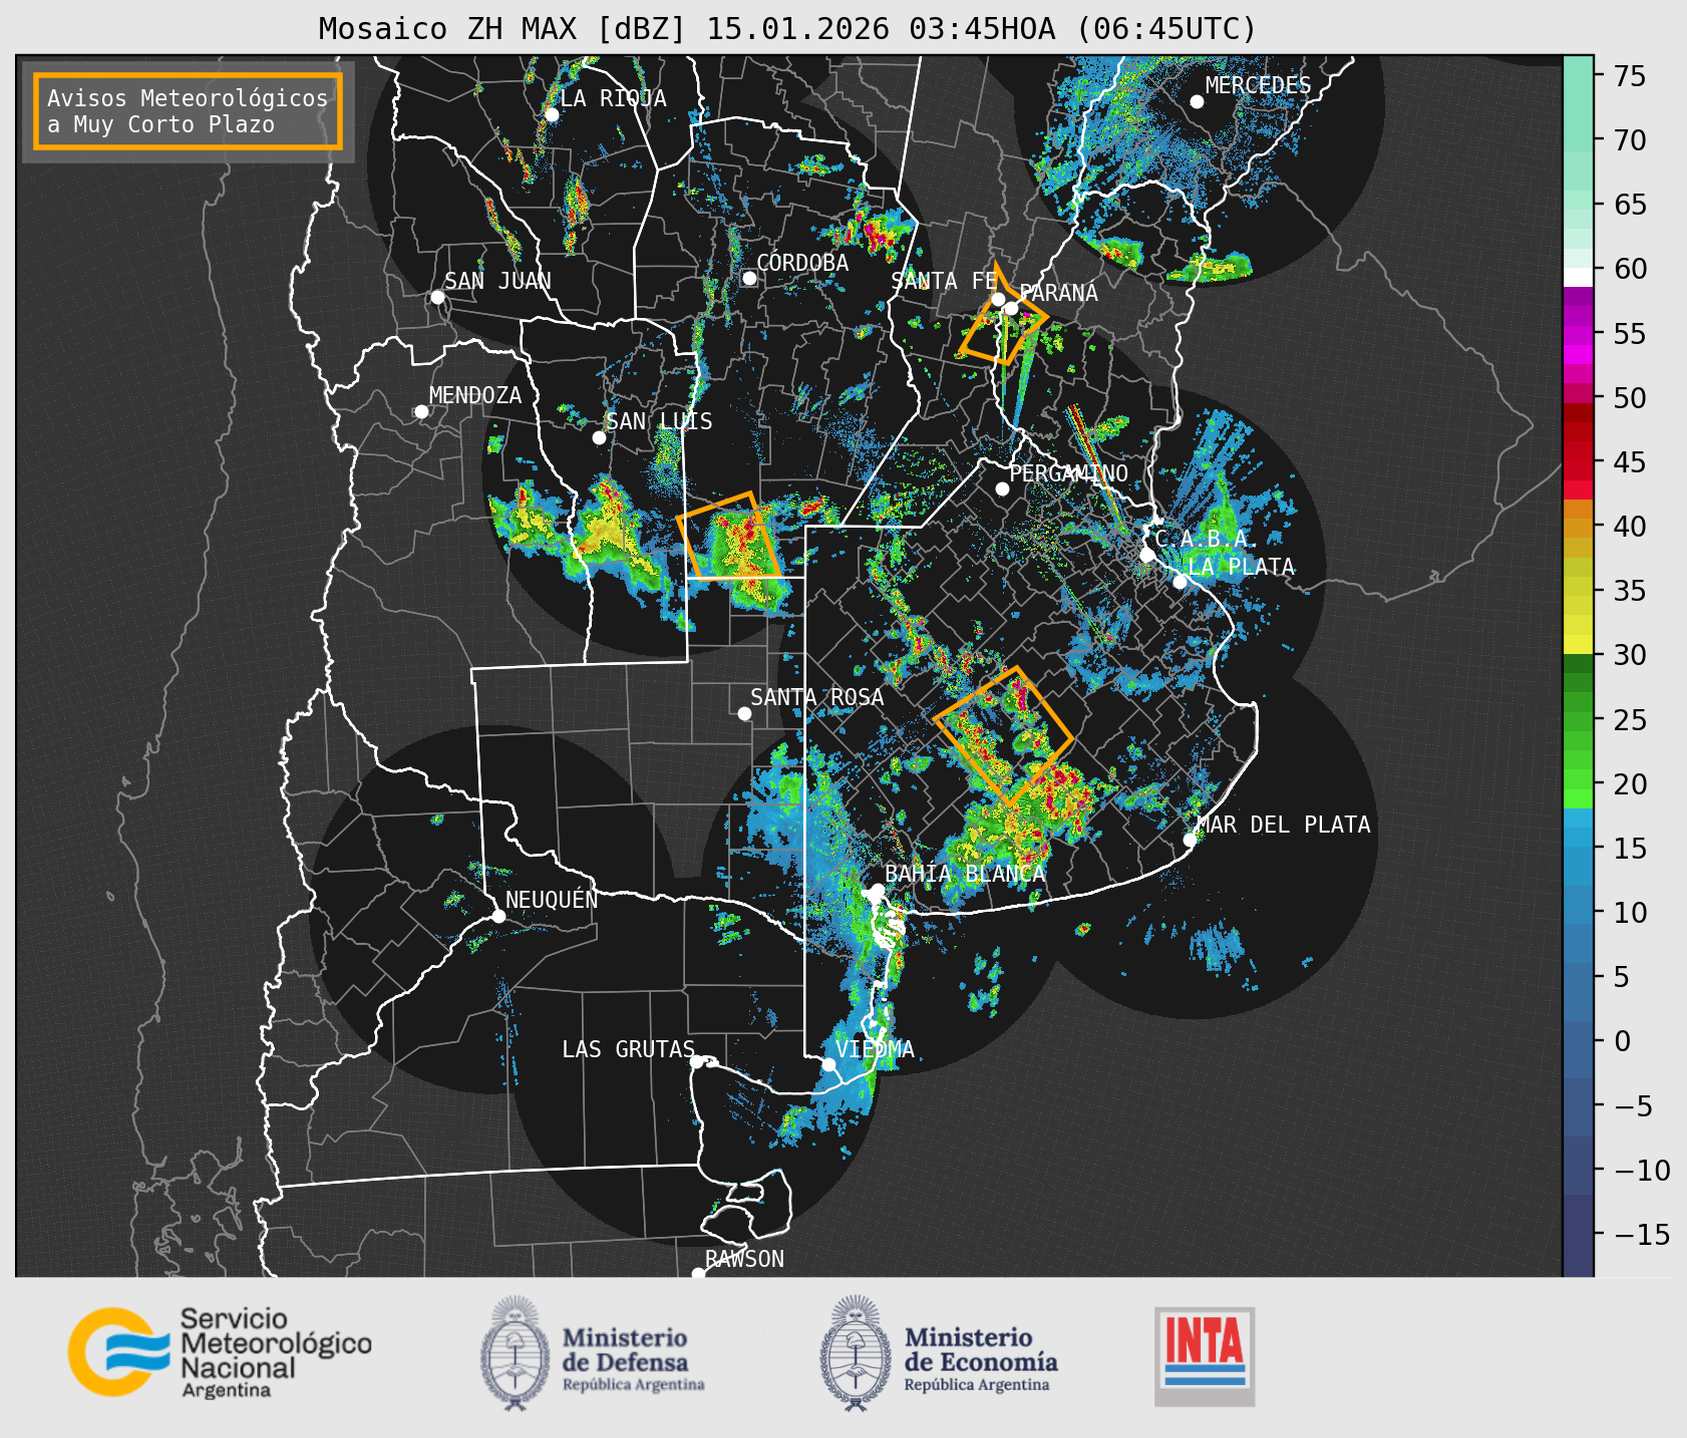
Task: Click the LA PLATA city label
Action: coord(1241,566)
